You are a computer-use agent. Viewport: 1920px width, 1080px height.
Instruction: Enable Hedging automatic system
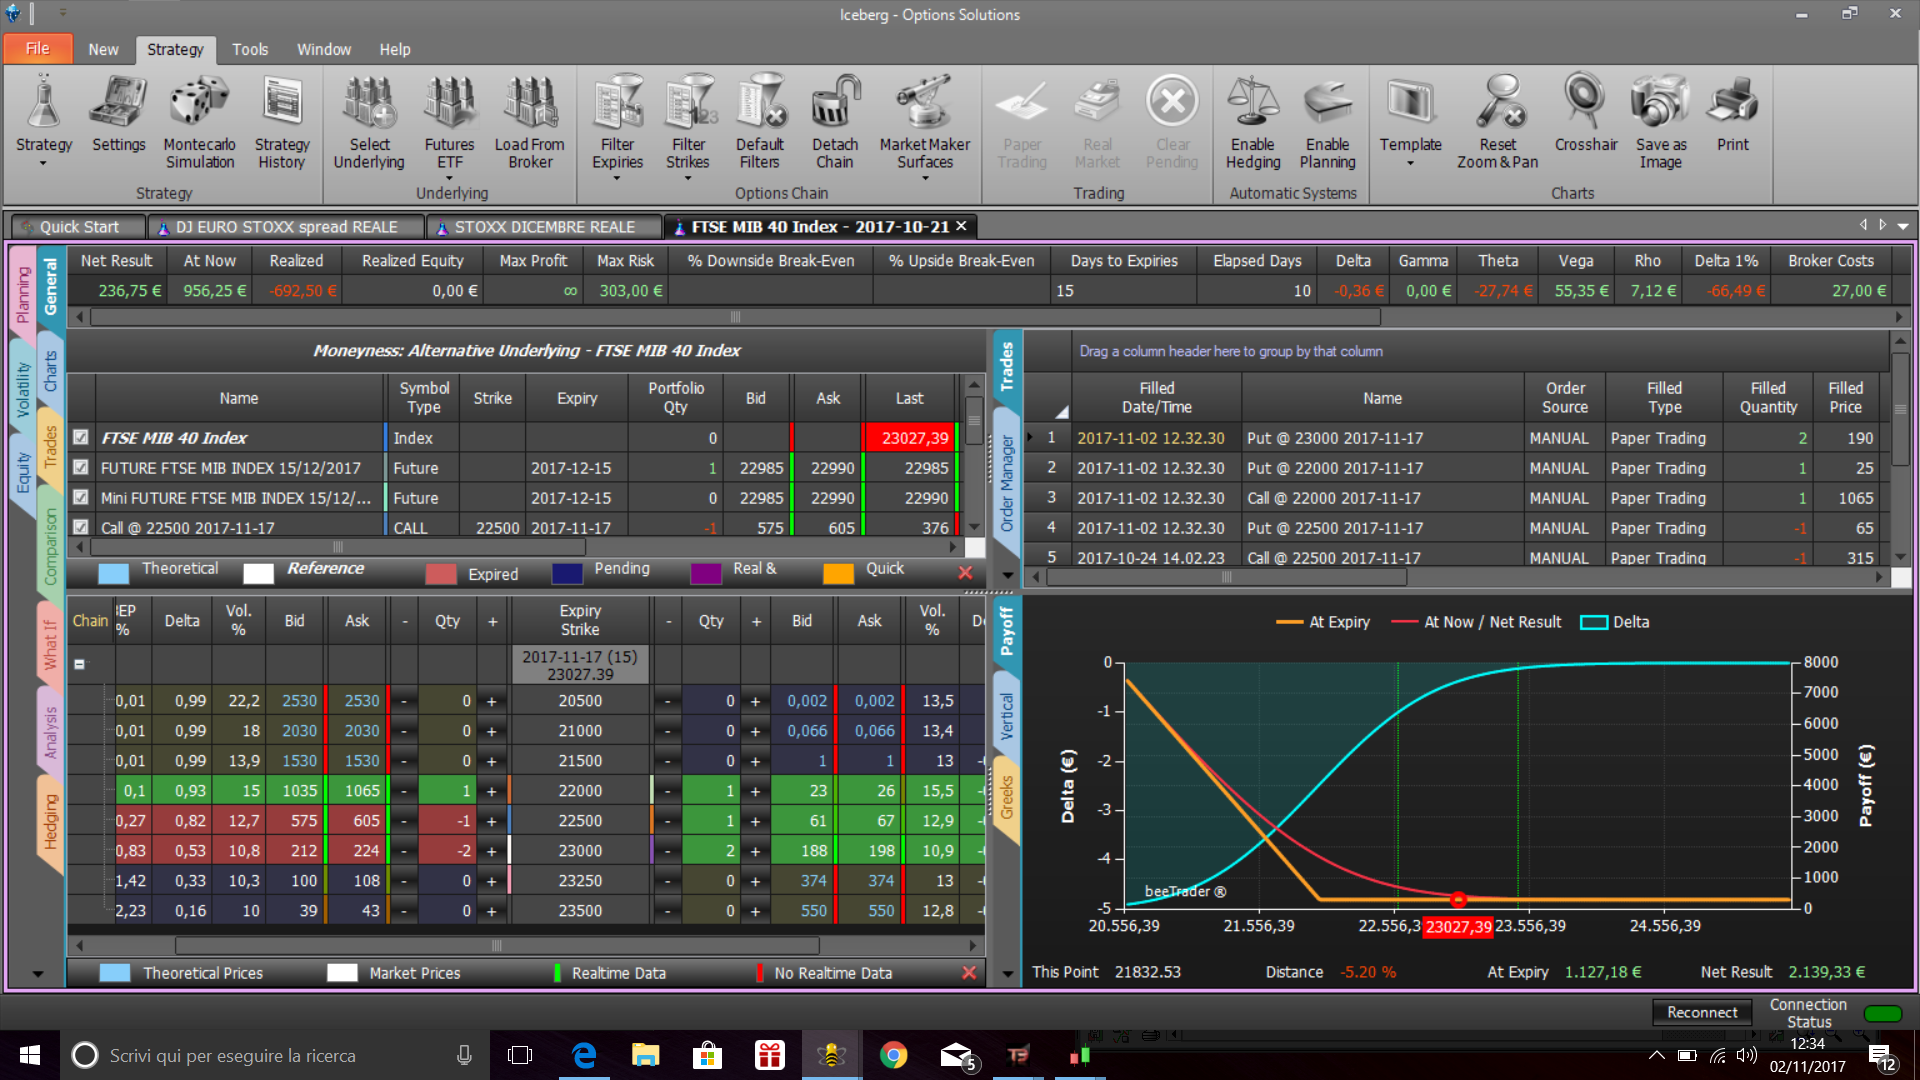(x=1252, y=125)
